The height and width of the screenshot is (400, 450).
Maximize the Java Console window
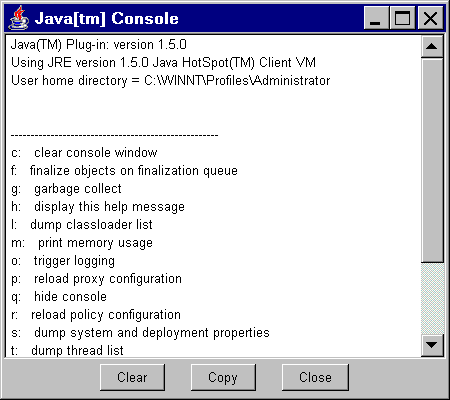click(x=402, y=18)
